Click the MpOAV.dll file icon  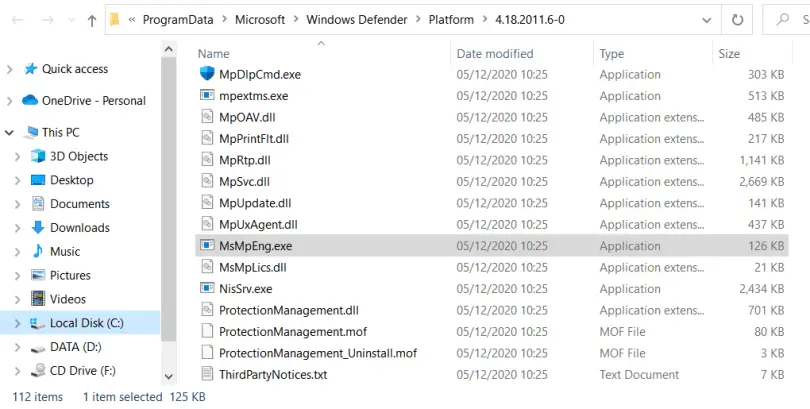[207, 117]
